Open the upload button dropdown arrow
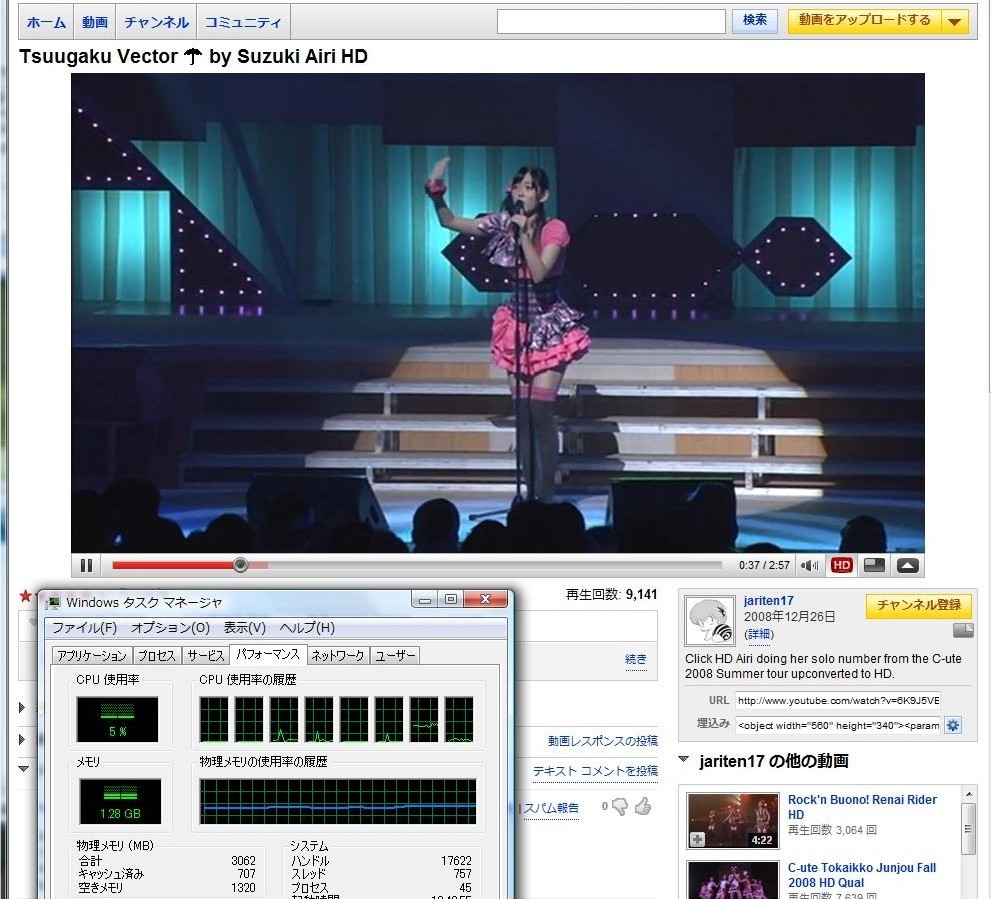991x899 pixels. pos(955,21)
